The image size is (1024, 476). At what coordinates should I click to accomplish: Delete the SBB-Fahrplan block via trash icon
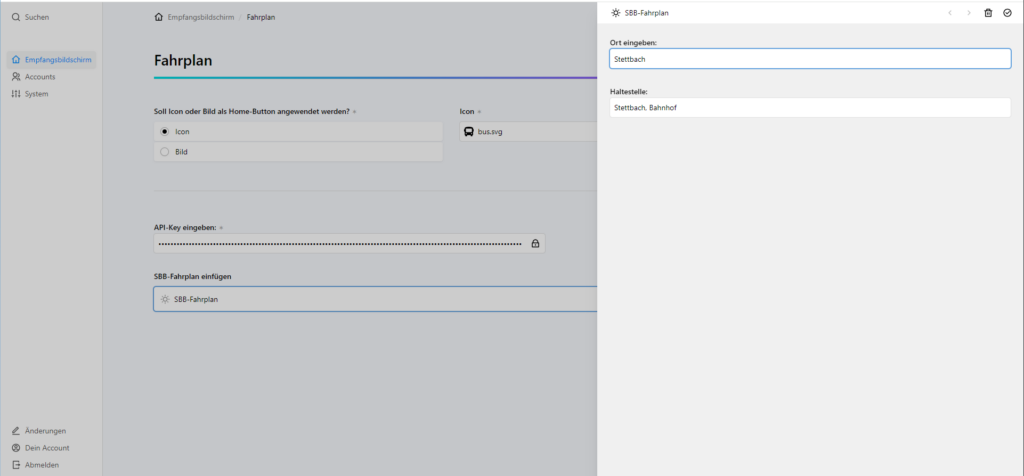tap(988, 12)
